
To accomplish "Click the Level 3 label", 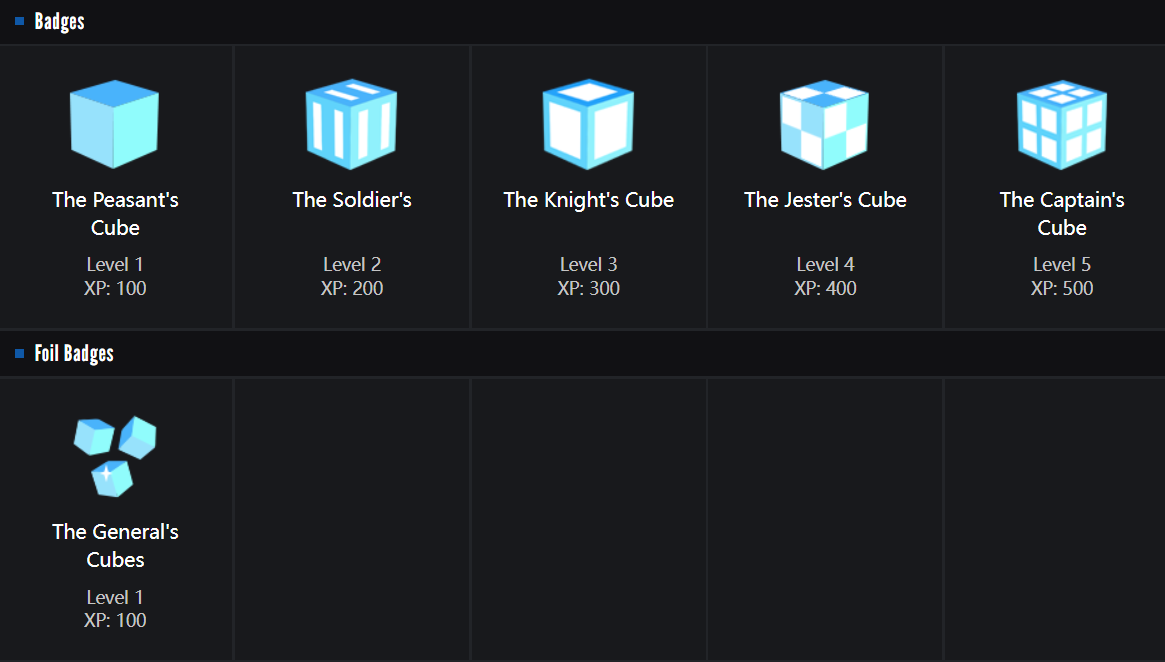I will click(588, 264).
